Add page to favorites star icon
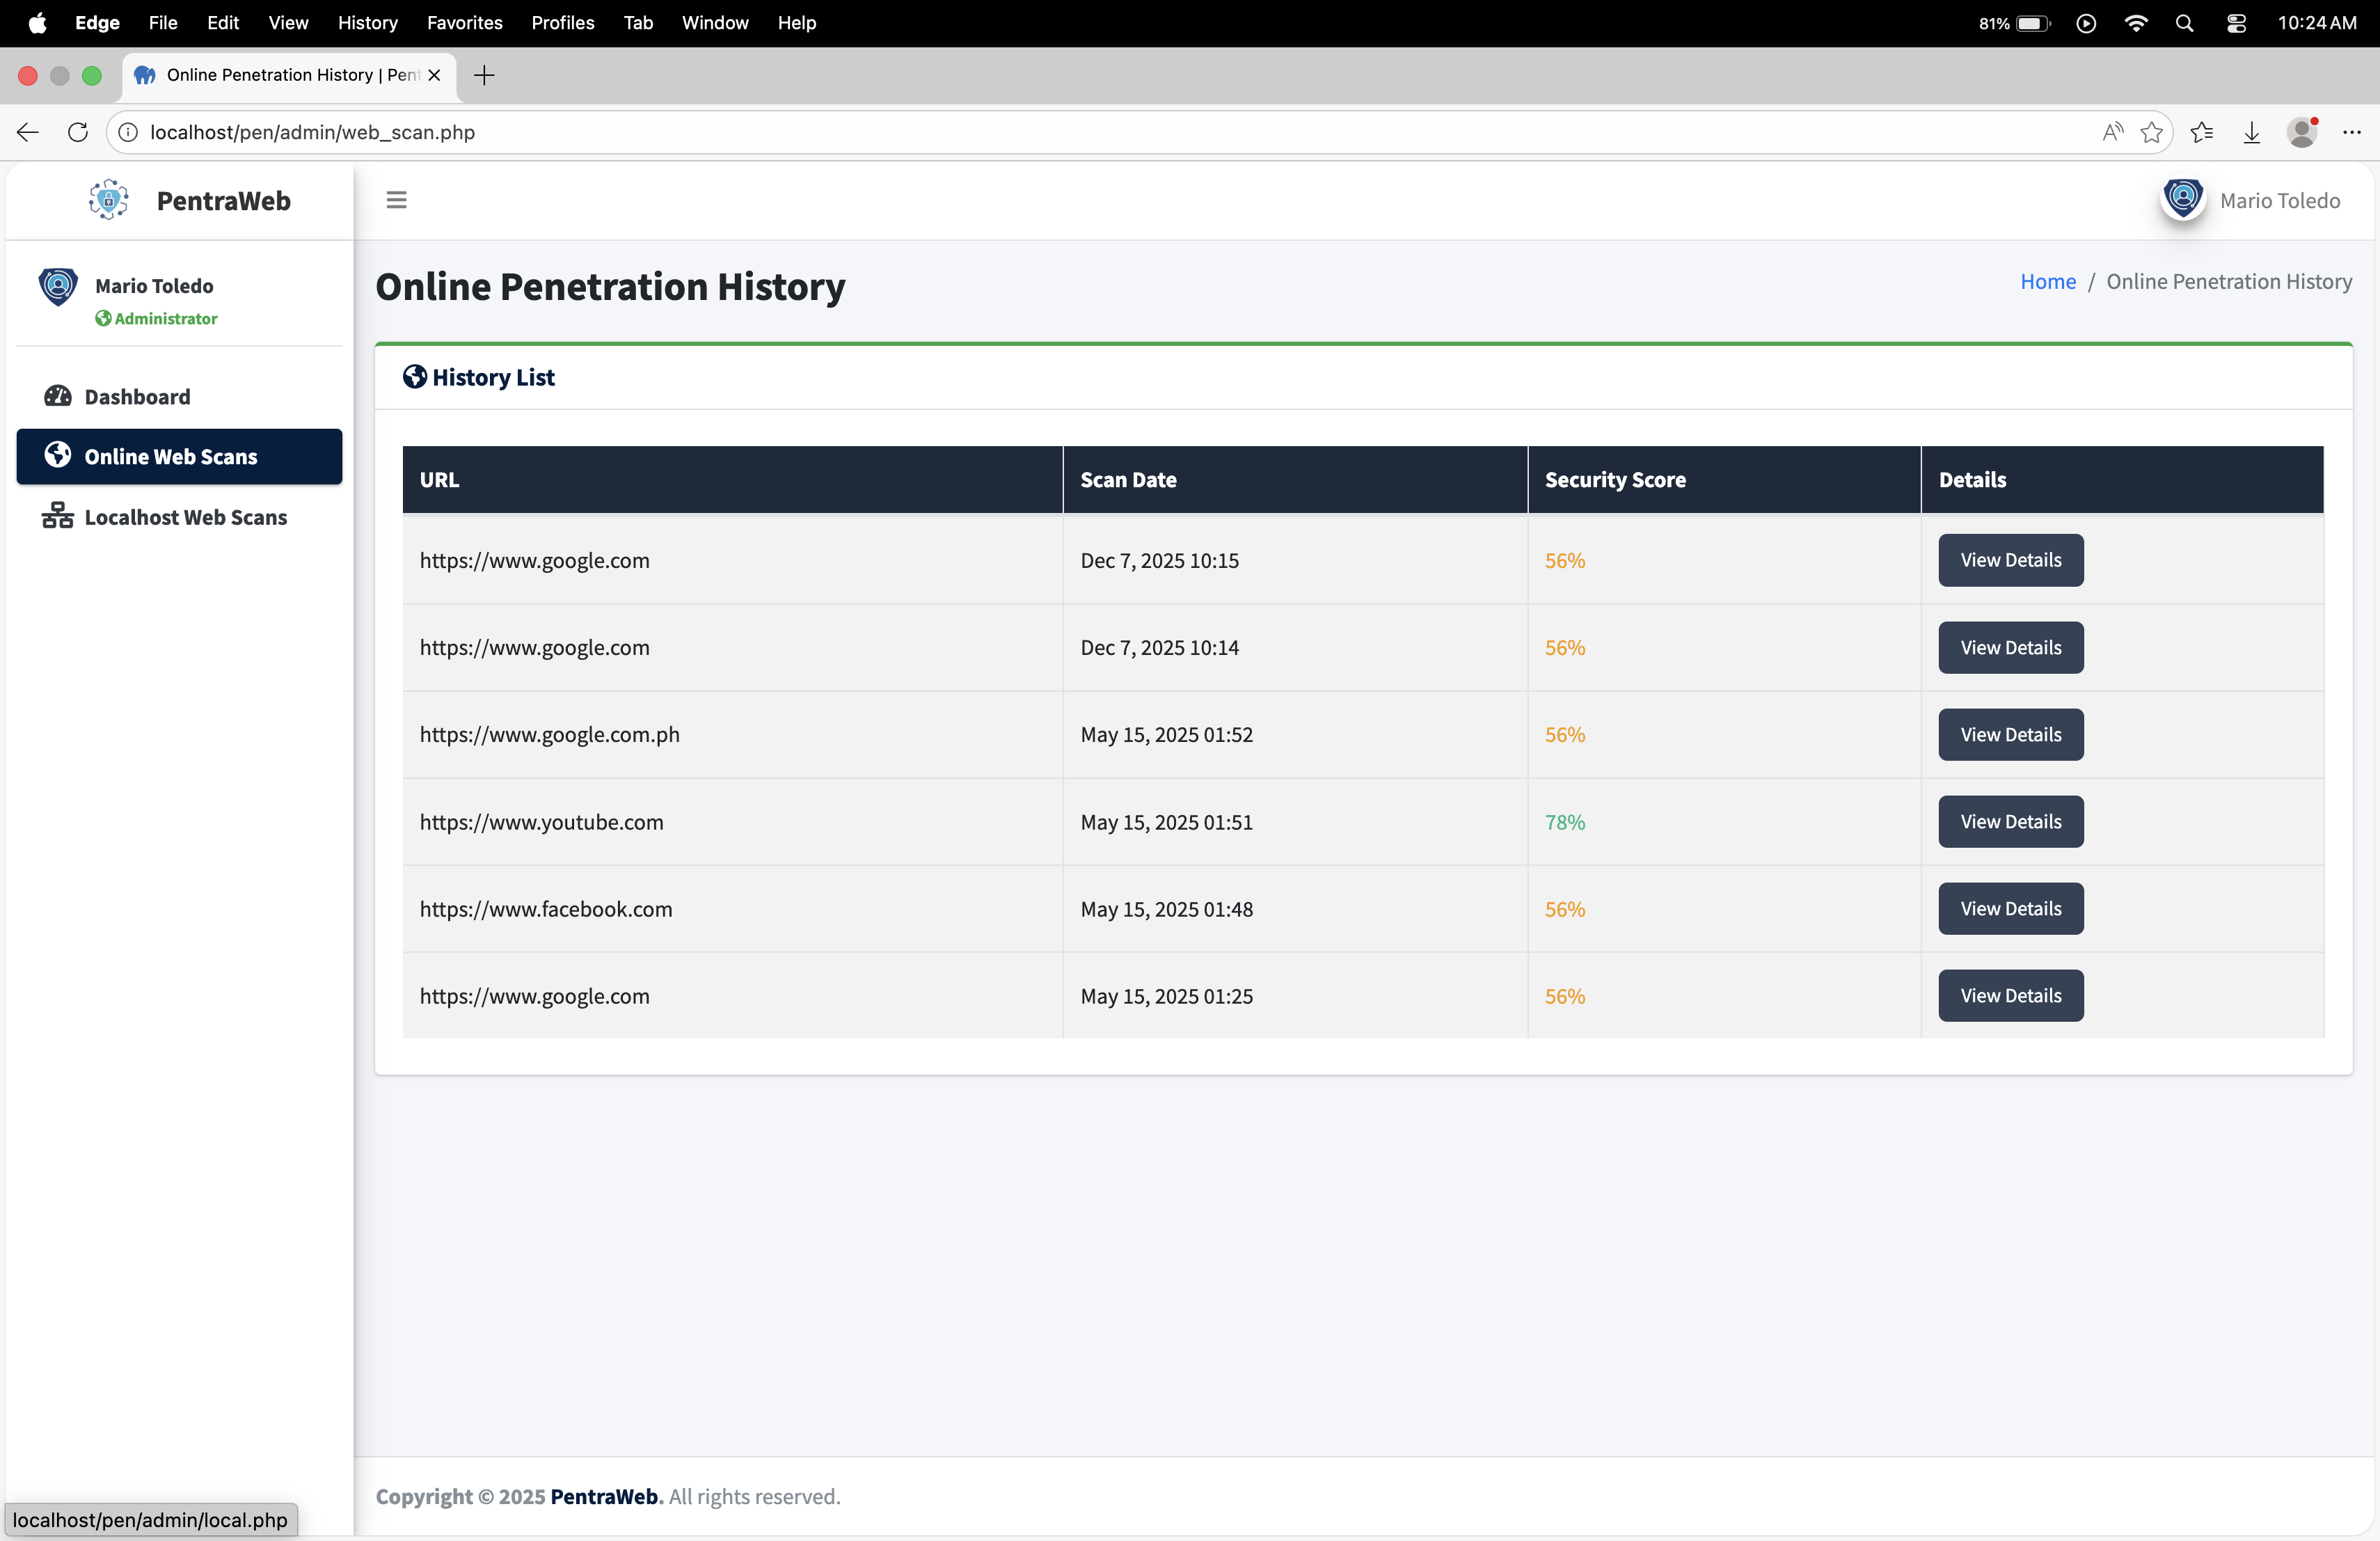The width and height of the screenshot is (2380, 1541). point(2152,132)
